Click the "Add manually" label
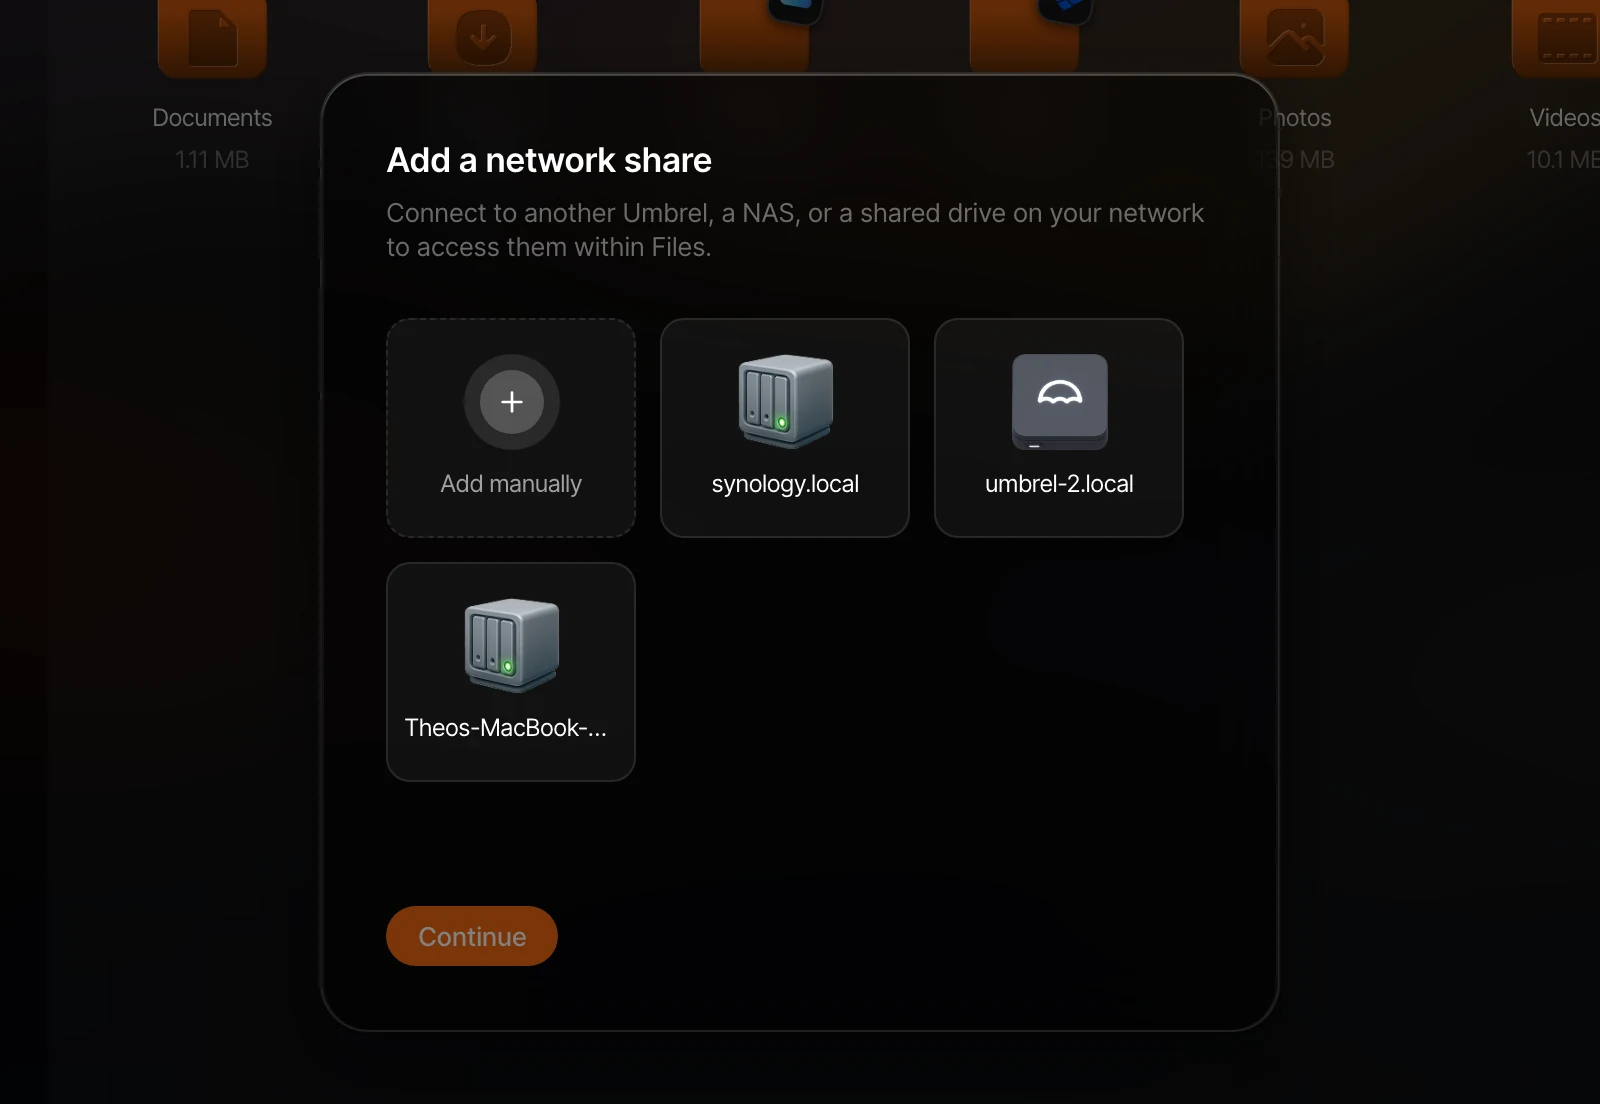The image size is (1600, 1104). [511, 484]
